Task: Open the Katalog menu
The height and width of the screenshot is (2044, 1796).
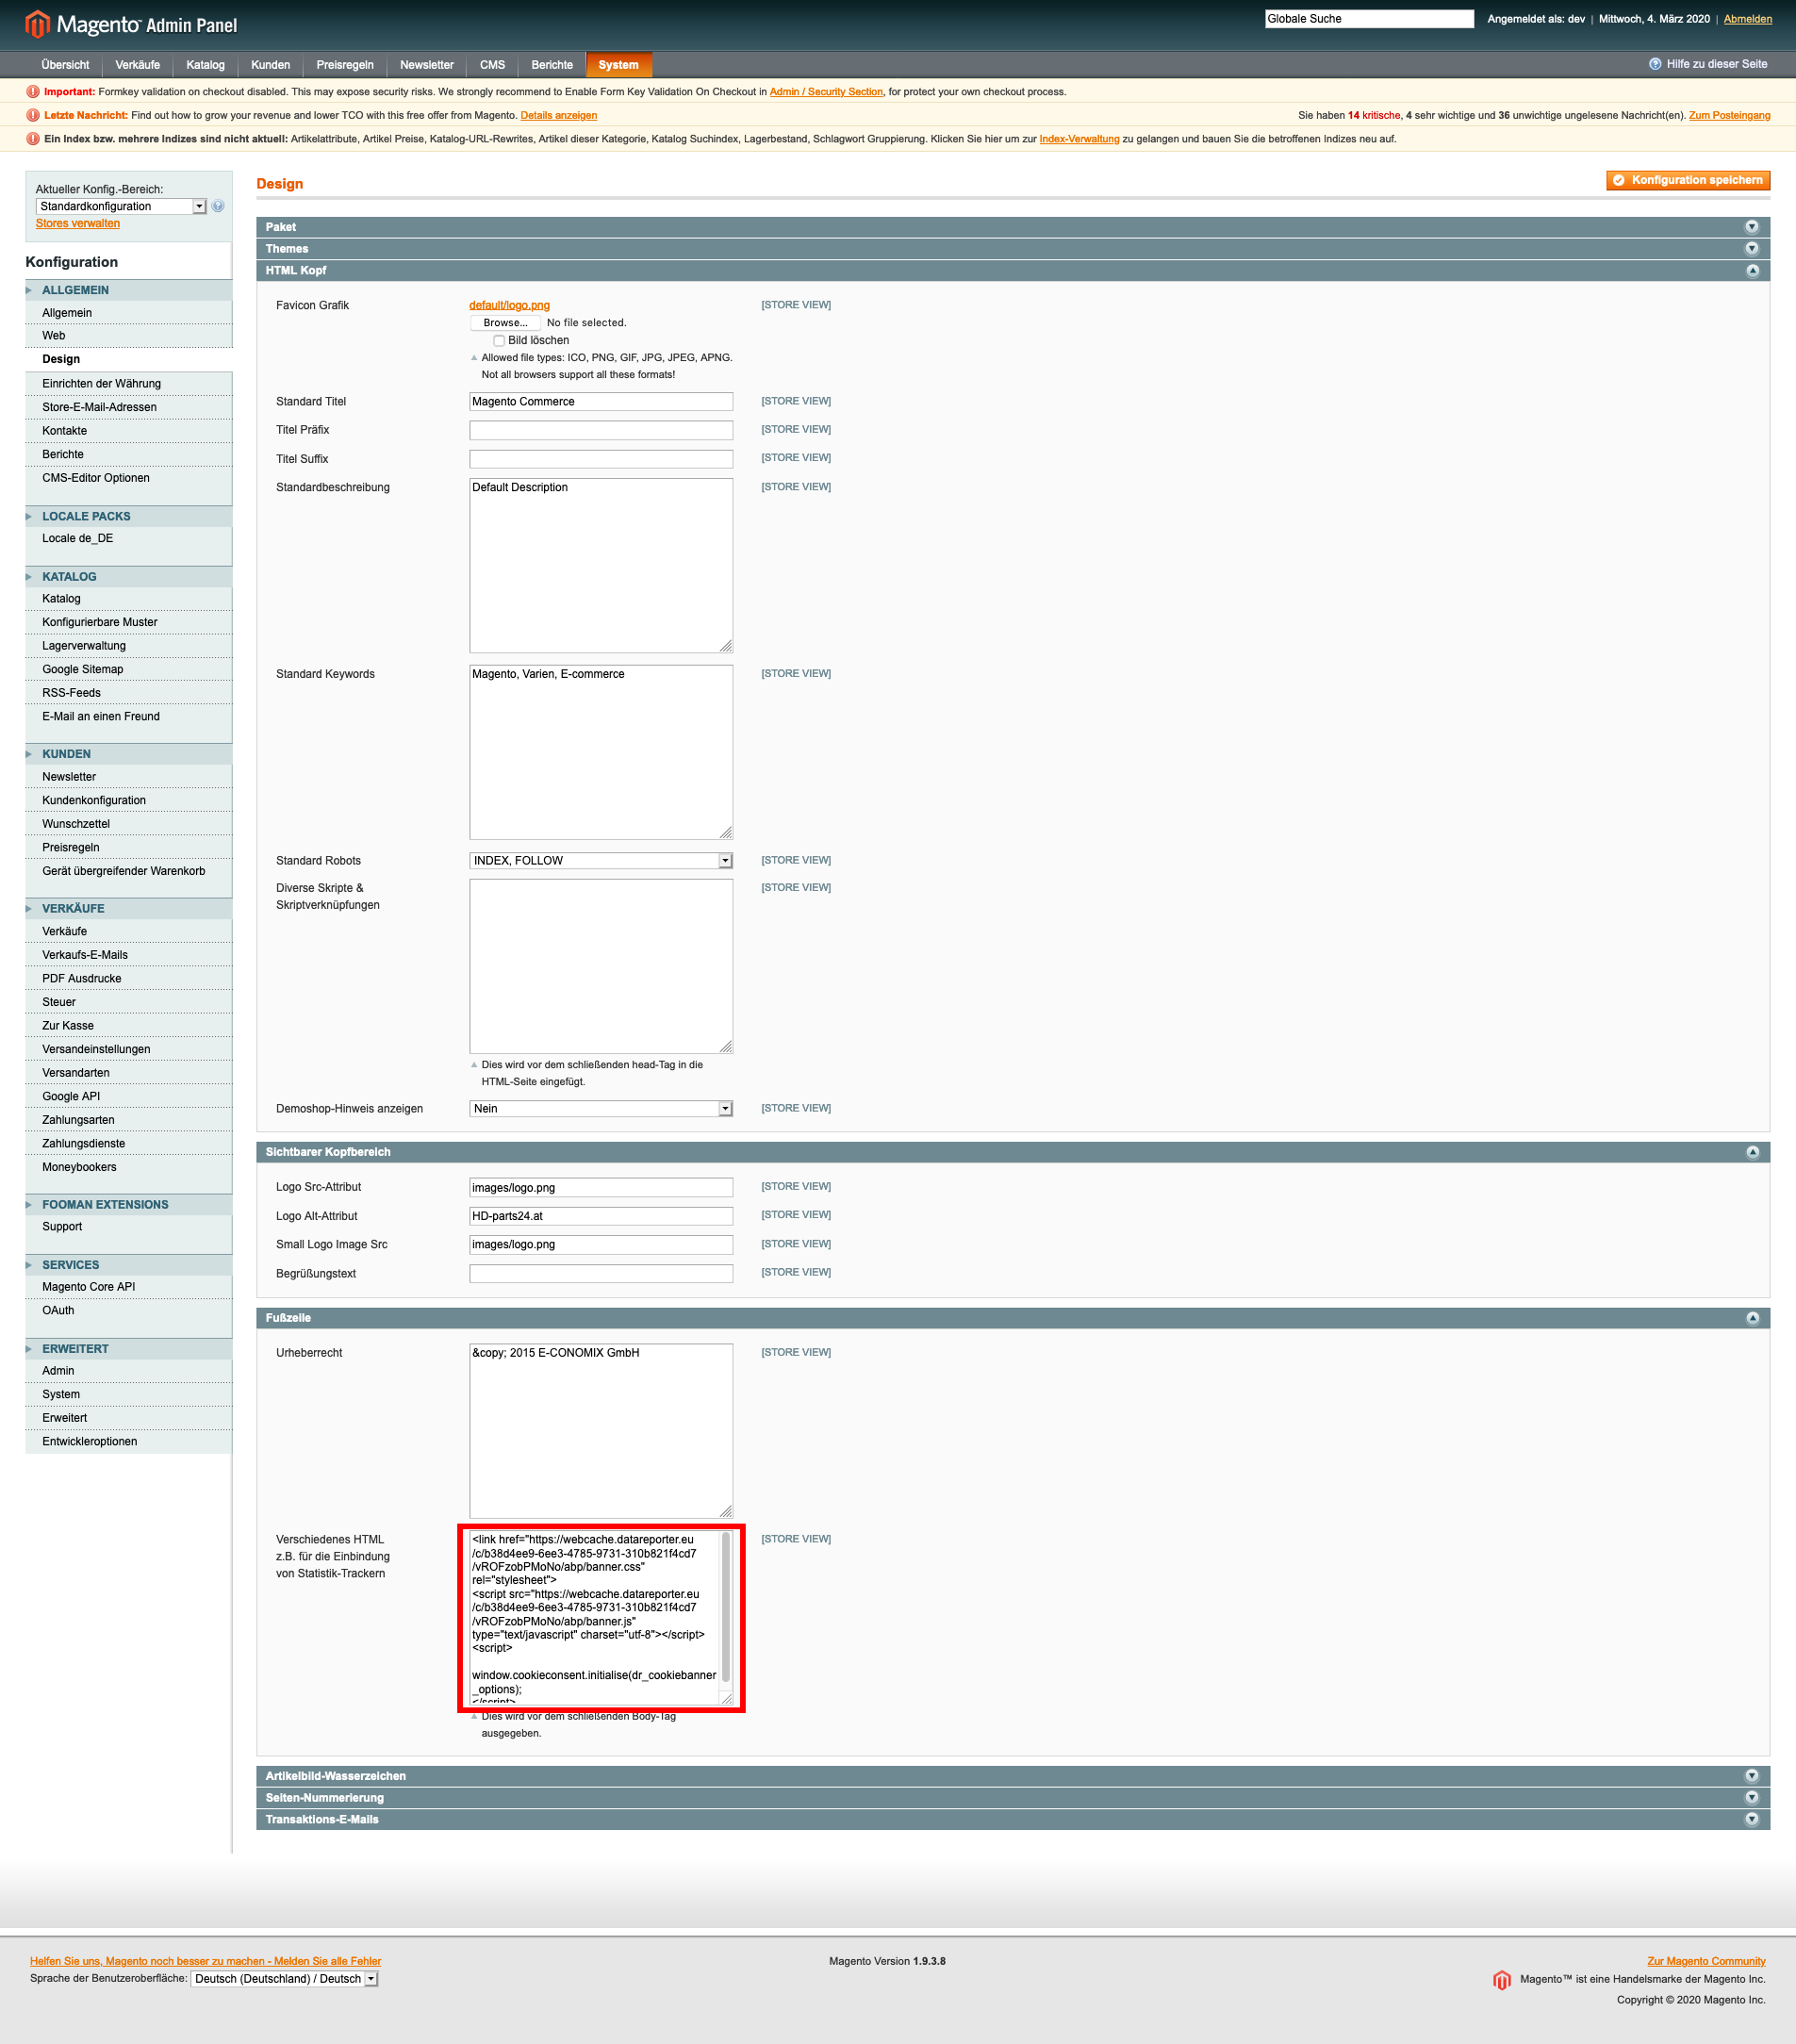Action: click(205, 65)
